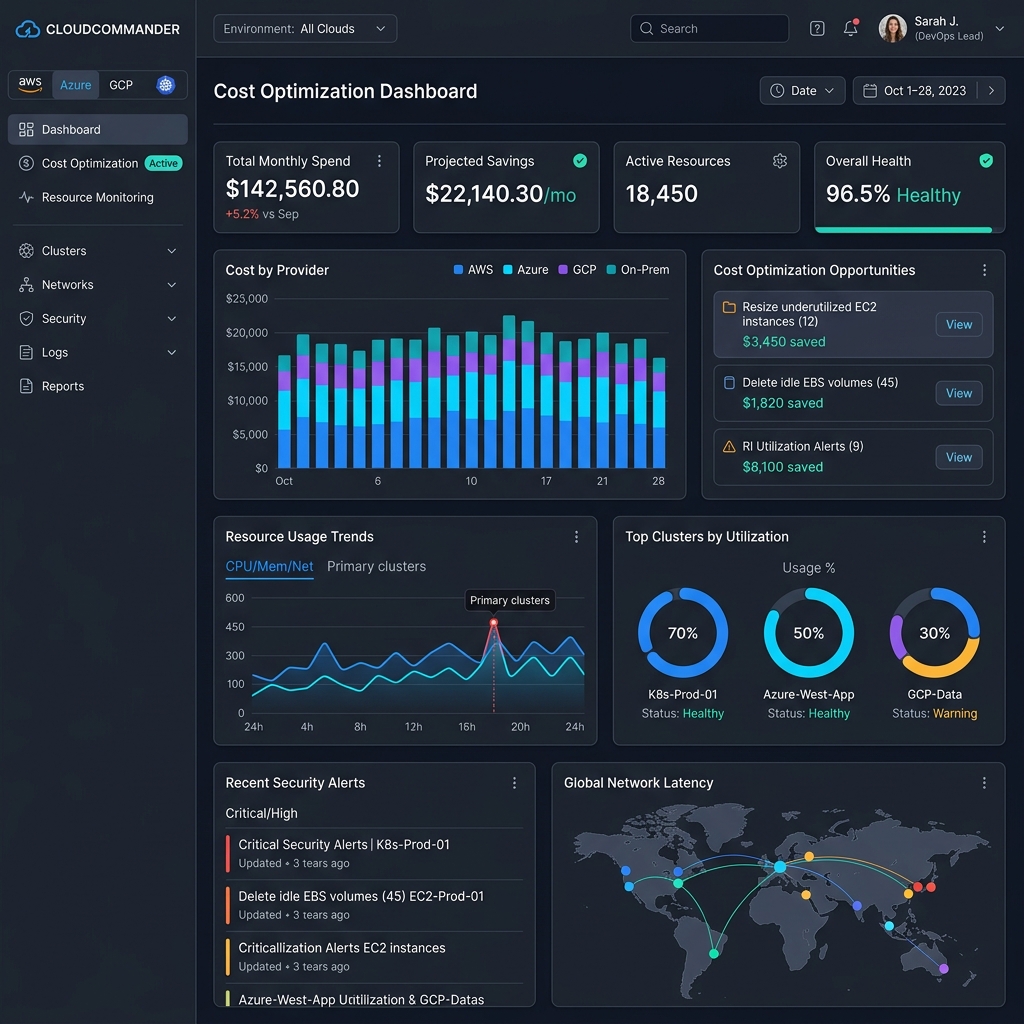Click the EC2 folder icon
1024x1024 pixels.
[x=729, y=307]
